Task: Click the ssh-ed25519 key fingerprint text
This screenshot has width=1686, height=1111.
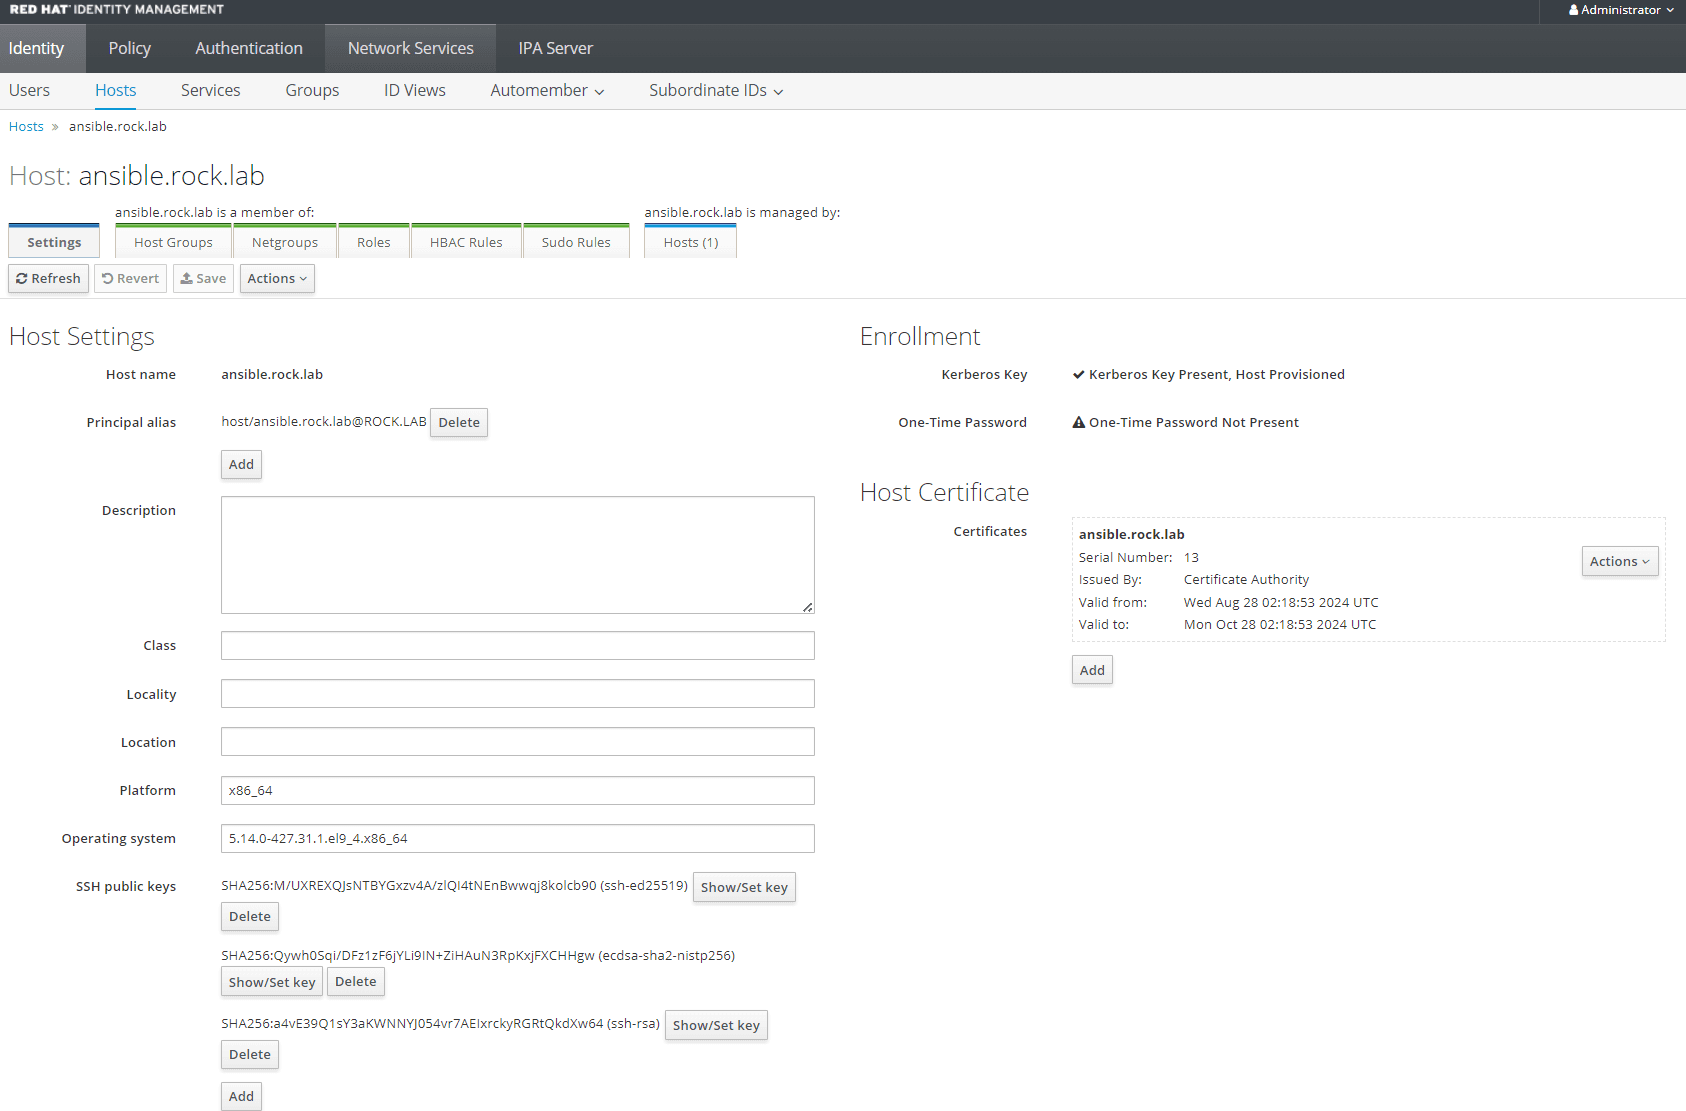Action: point(455,885)
